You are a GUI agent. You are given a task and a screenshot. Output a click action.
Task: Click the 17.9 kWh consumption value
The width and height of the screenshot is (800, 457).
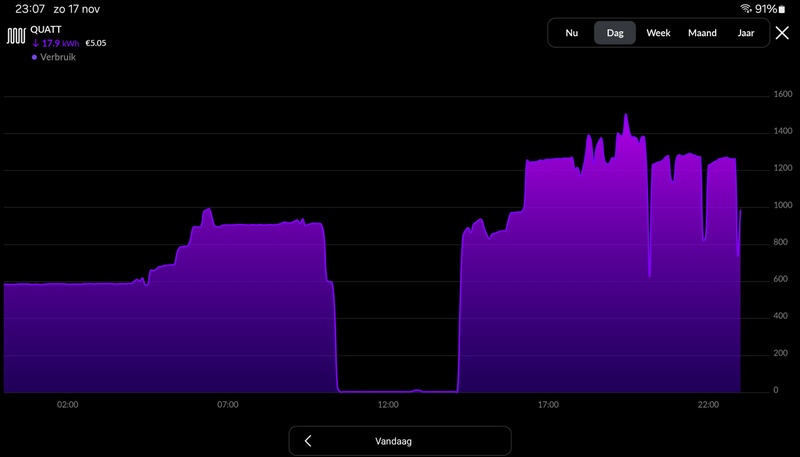[61, 43]
